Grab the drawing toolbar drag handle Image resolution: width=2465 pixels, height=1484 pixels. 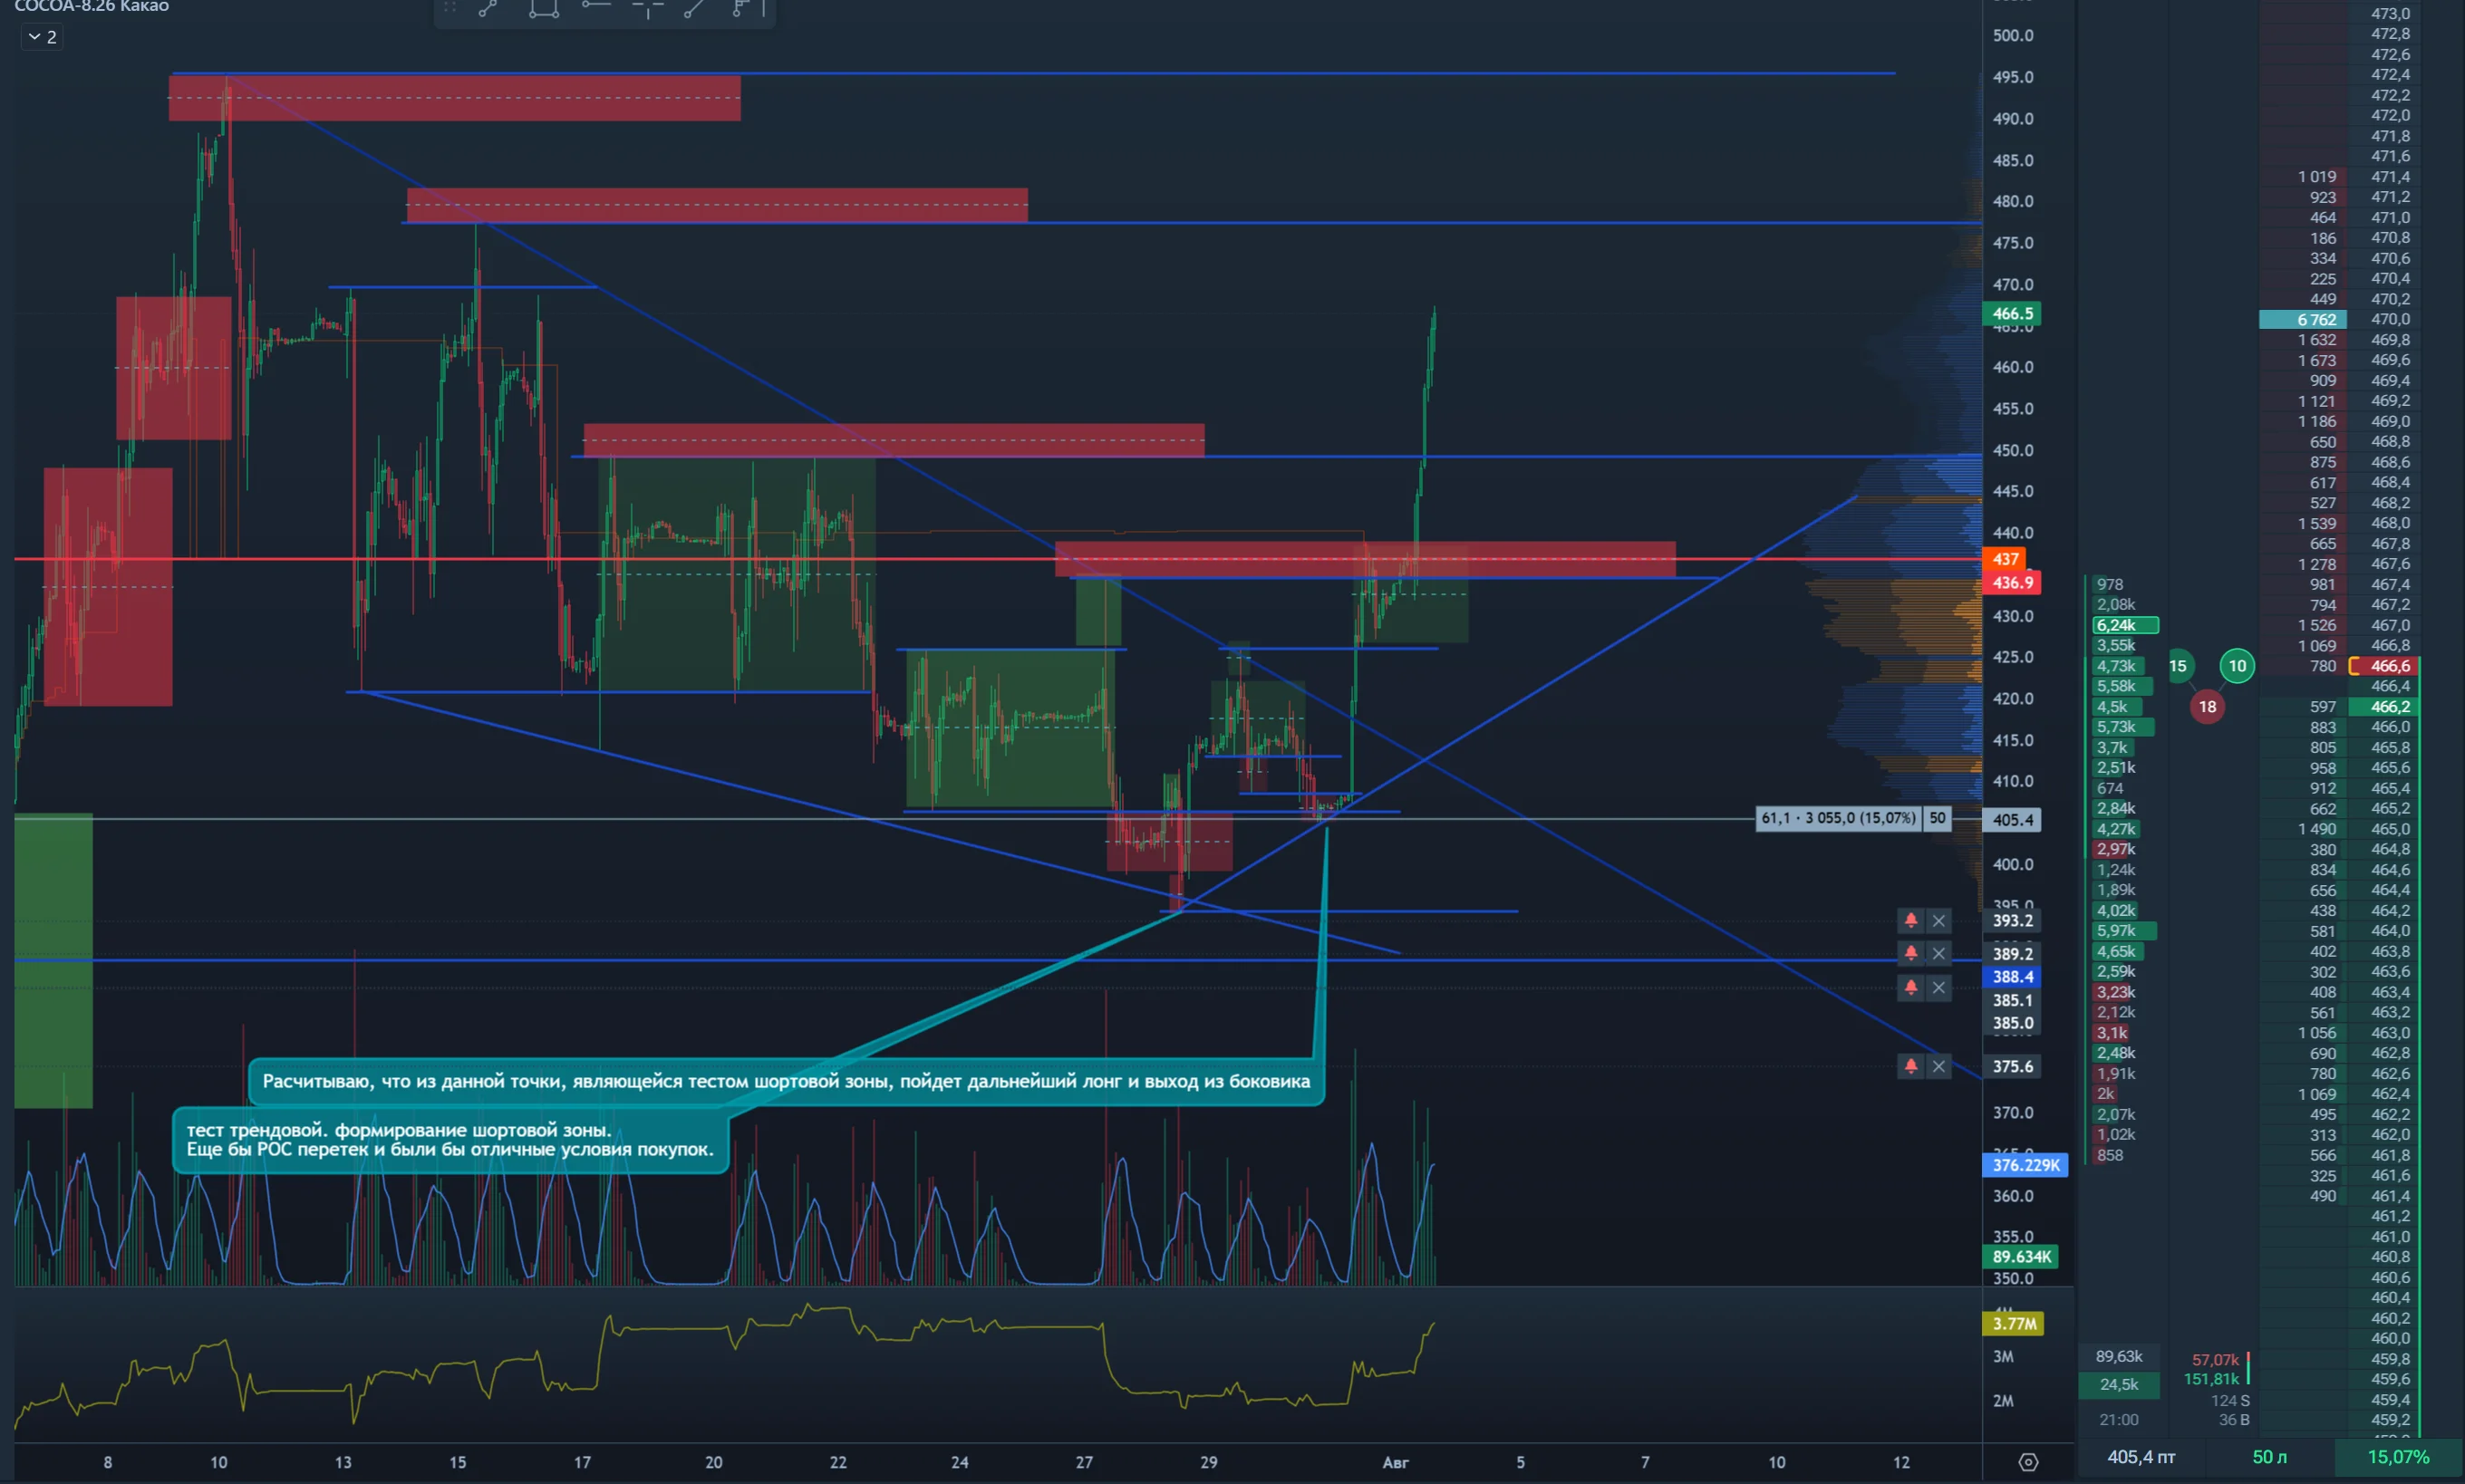(450, 7)
